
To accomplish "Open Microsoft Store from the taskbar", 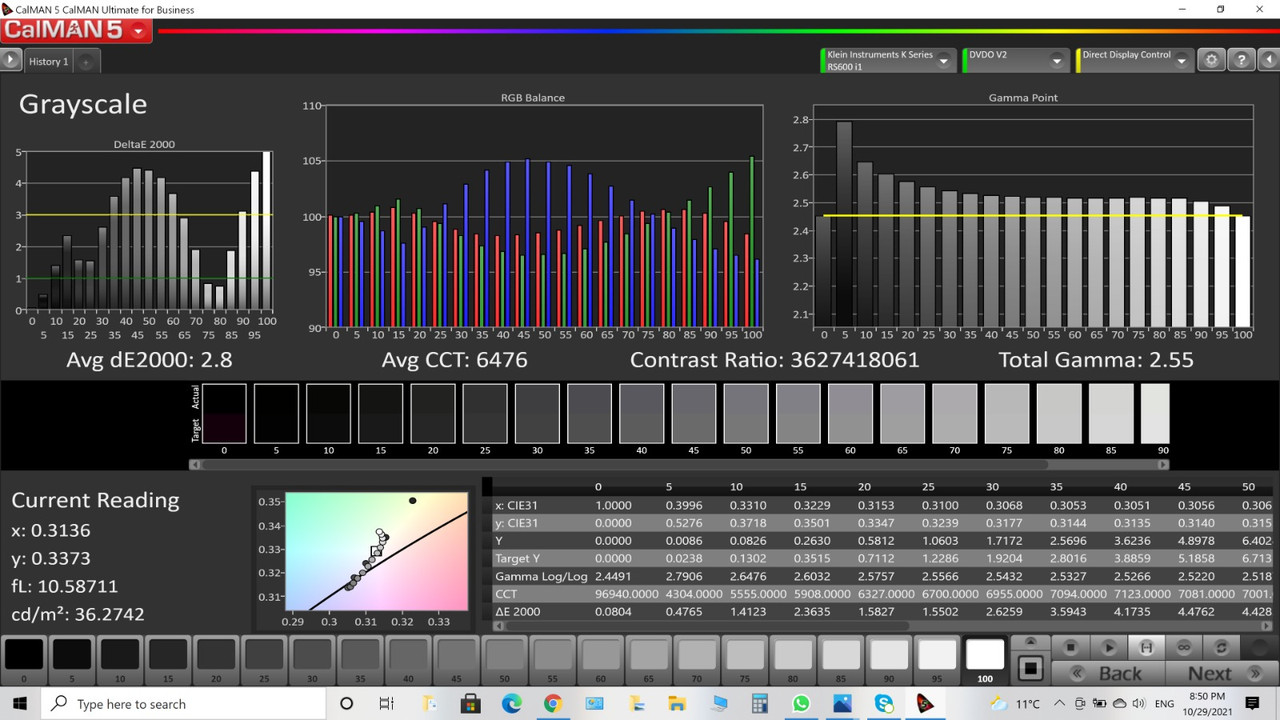I will click(470, 704).
